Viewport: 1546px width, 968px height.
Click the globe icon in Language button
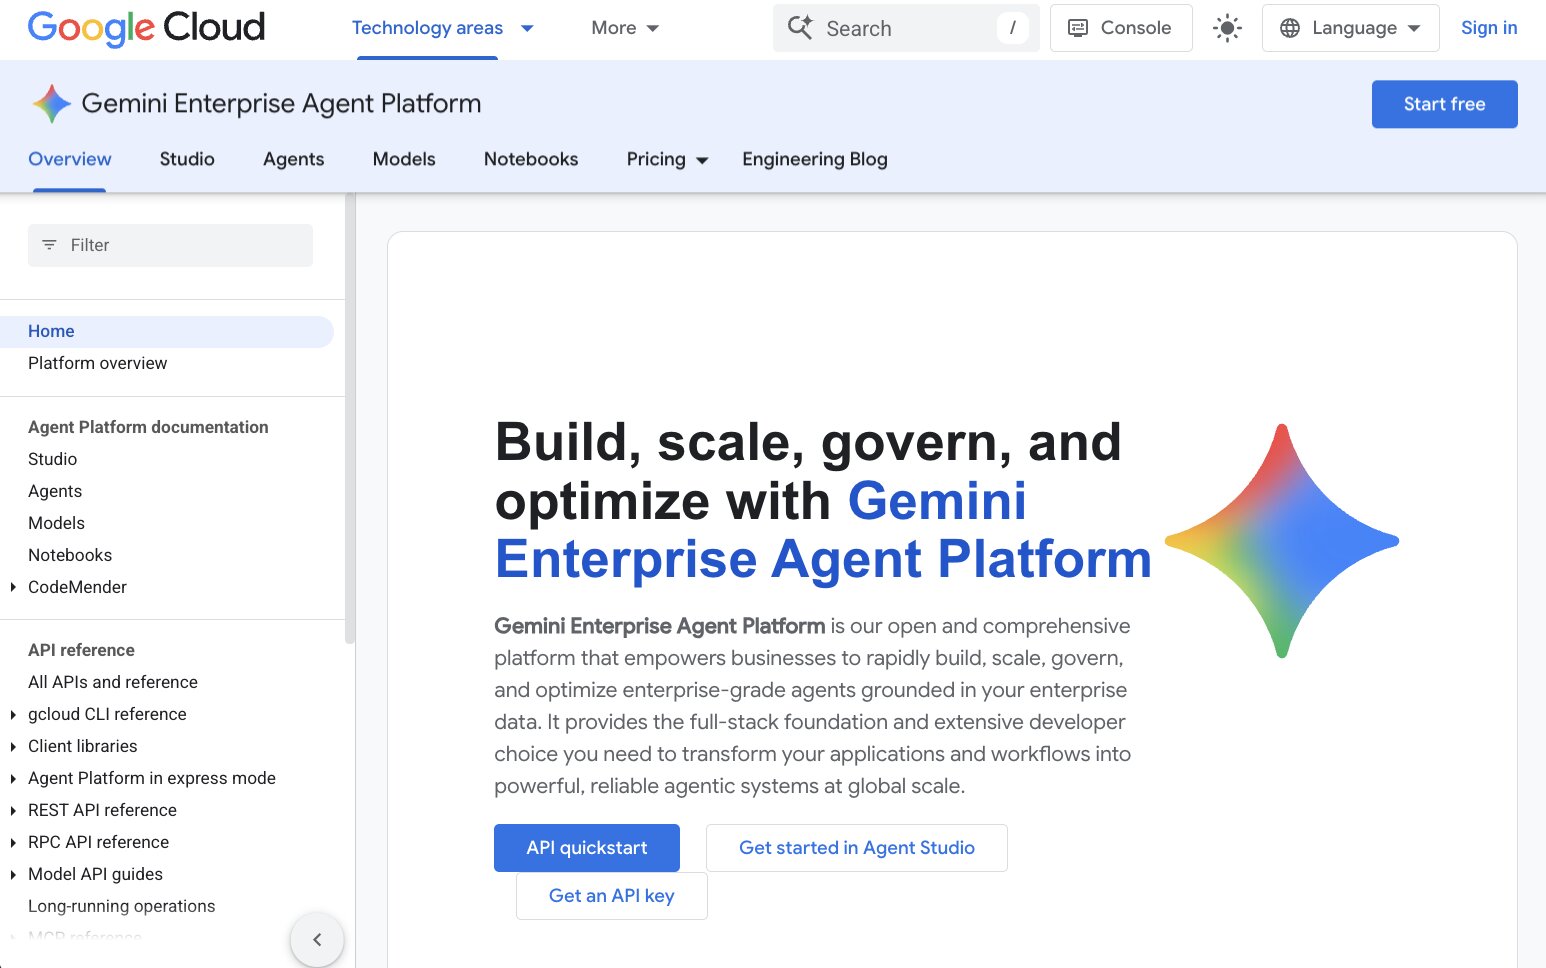click(x=1290, y=28)
